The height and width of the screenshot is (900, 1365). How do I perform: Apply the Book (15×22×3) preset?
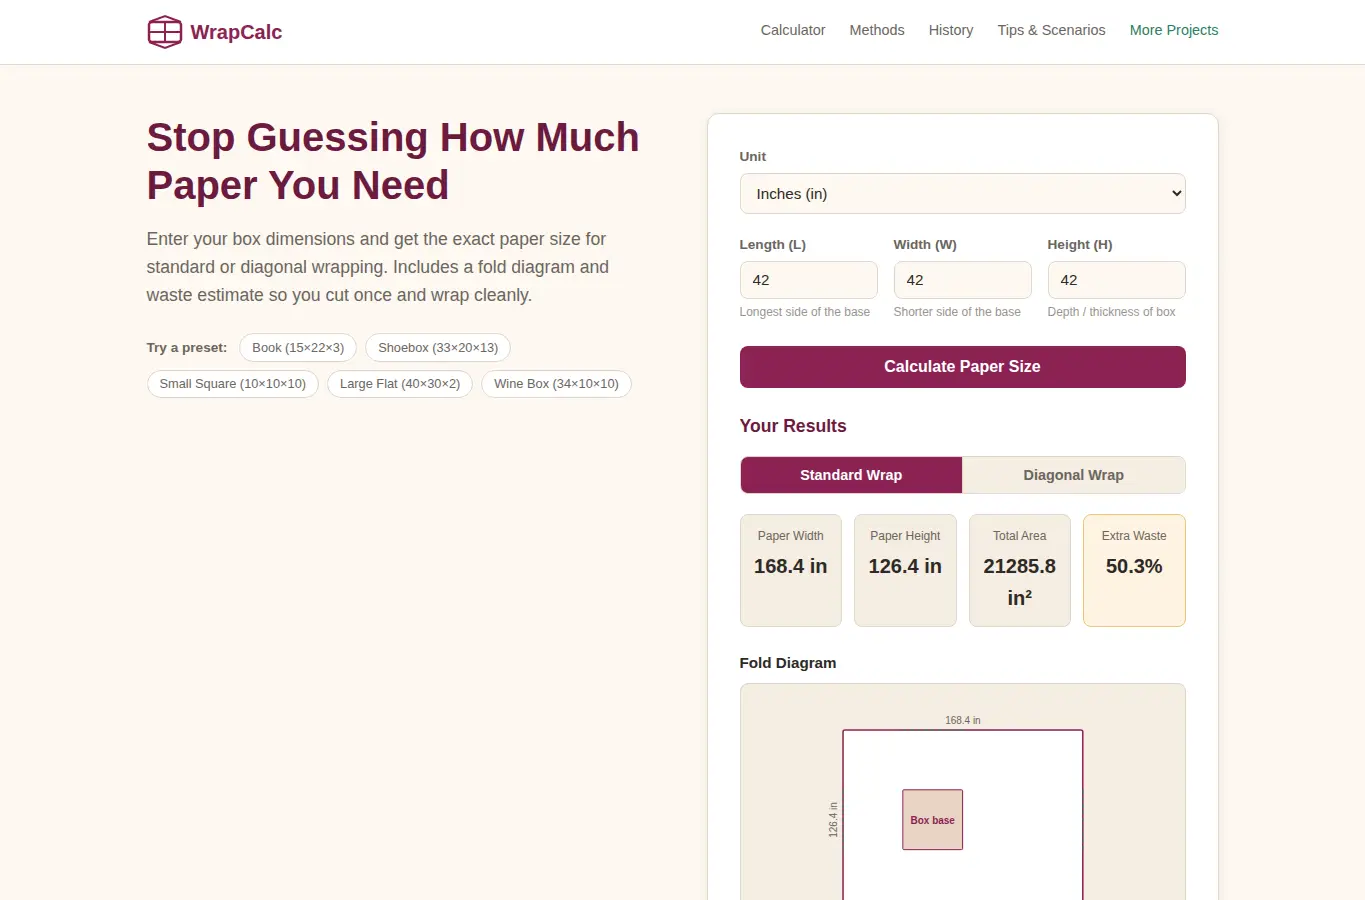(298, 348)
